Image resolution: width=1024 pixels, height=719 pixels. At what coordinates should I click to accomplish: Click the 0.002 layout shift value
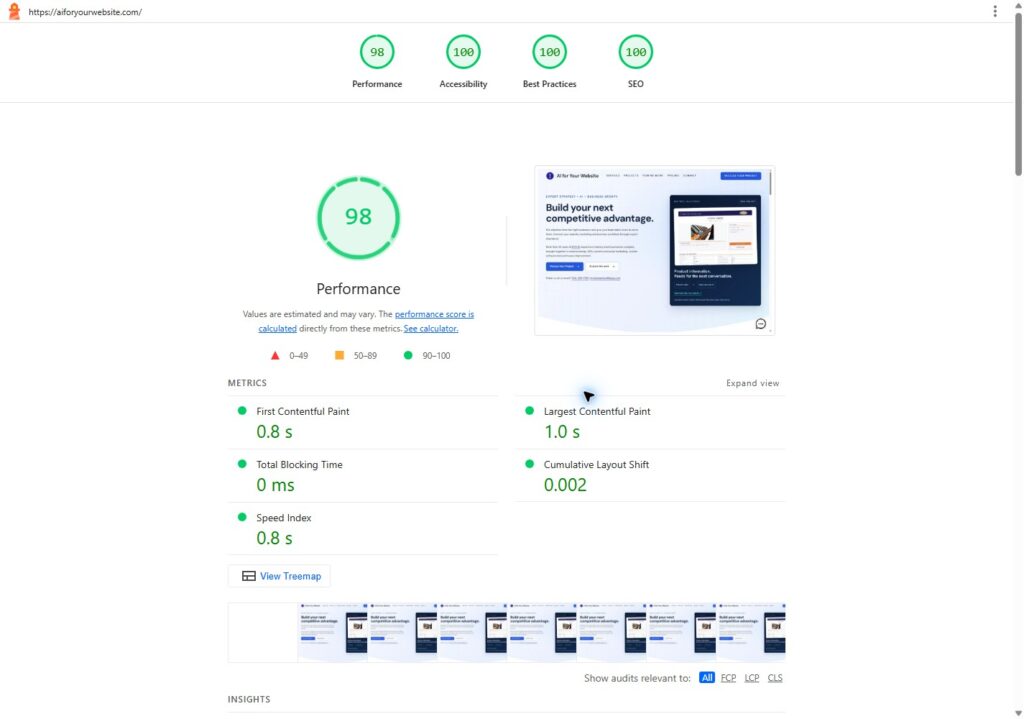point(565,485)
